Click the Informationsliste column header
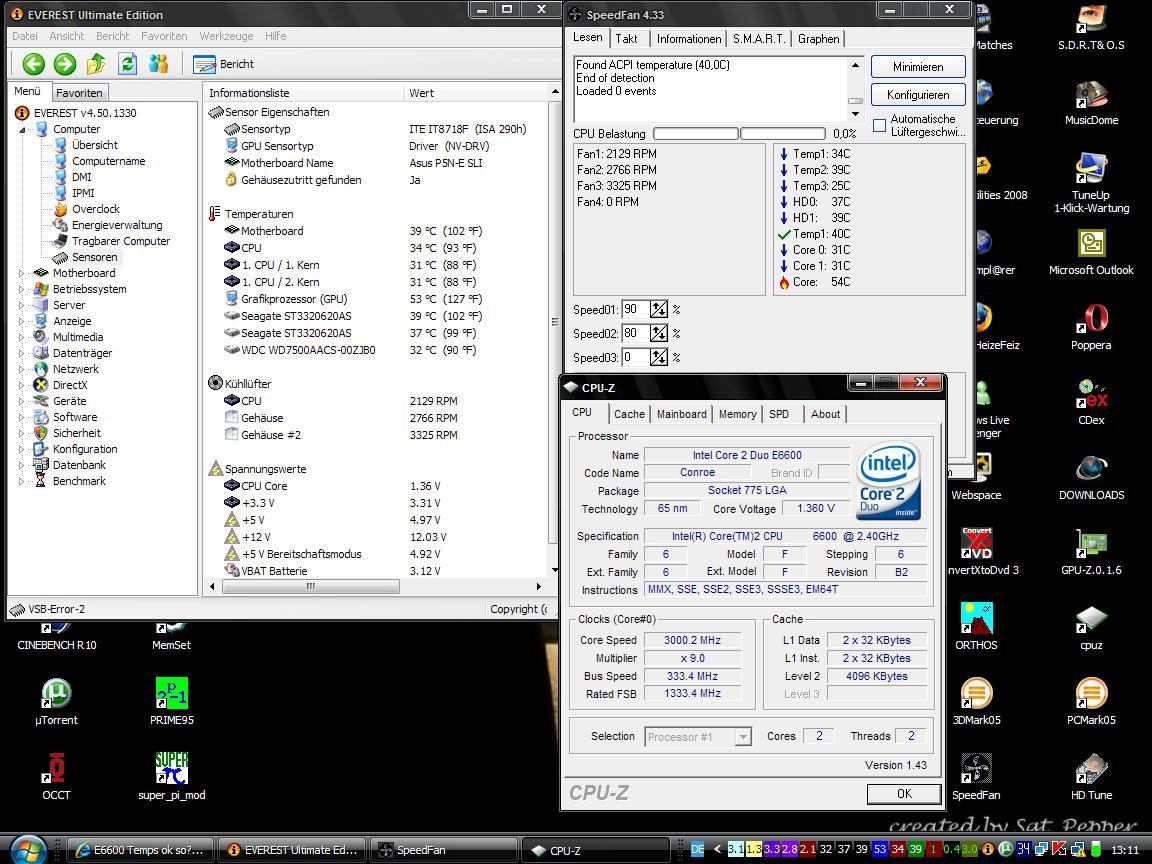 coord(303,93)
